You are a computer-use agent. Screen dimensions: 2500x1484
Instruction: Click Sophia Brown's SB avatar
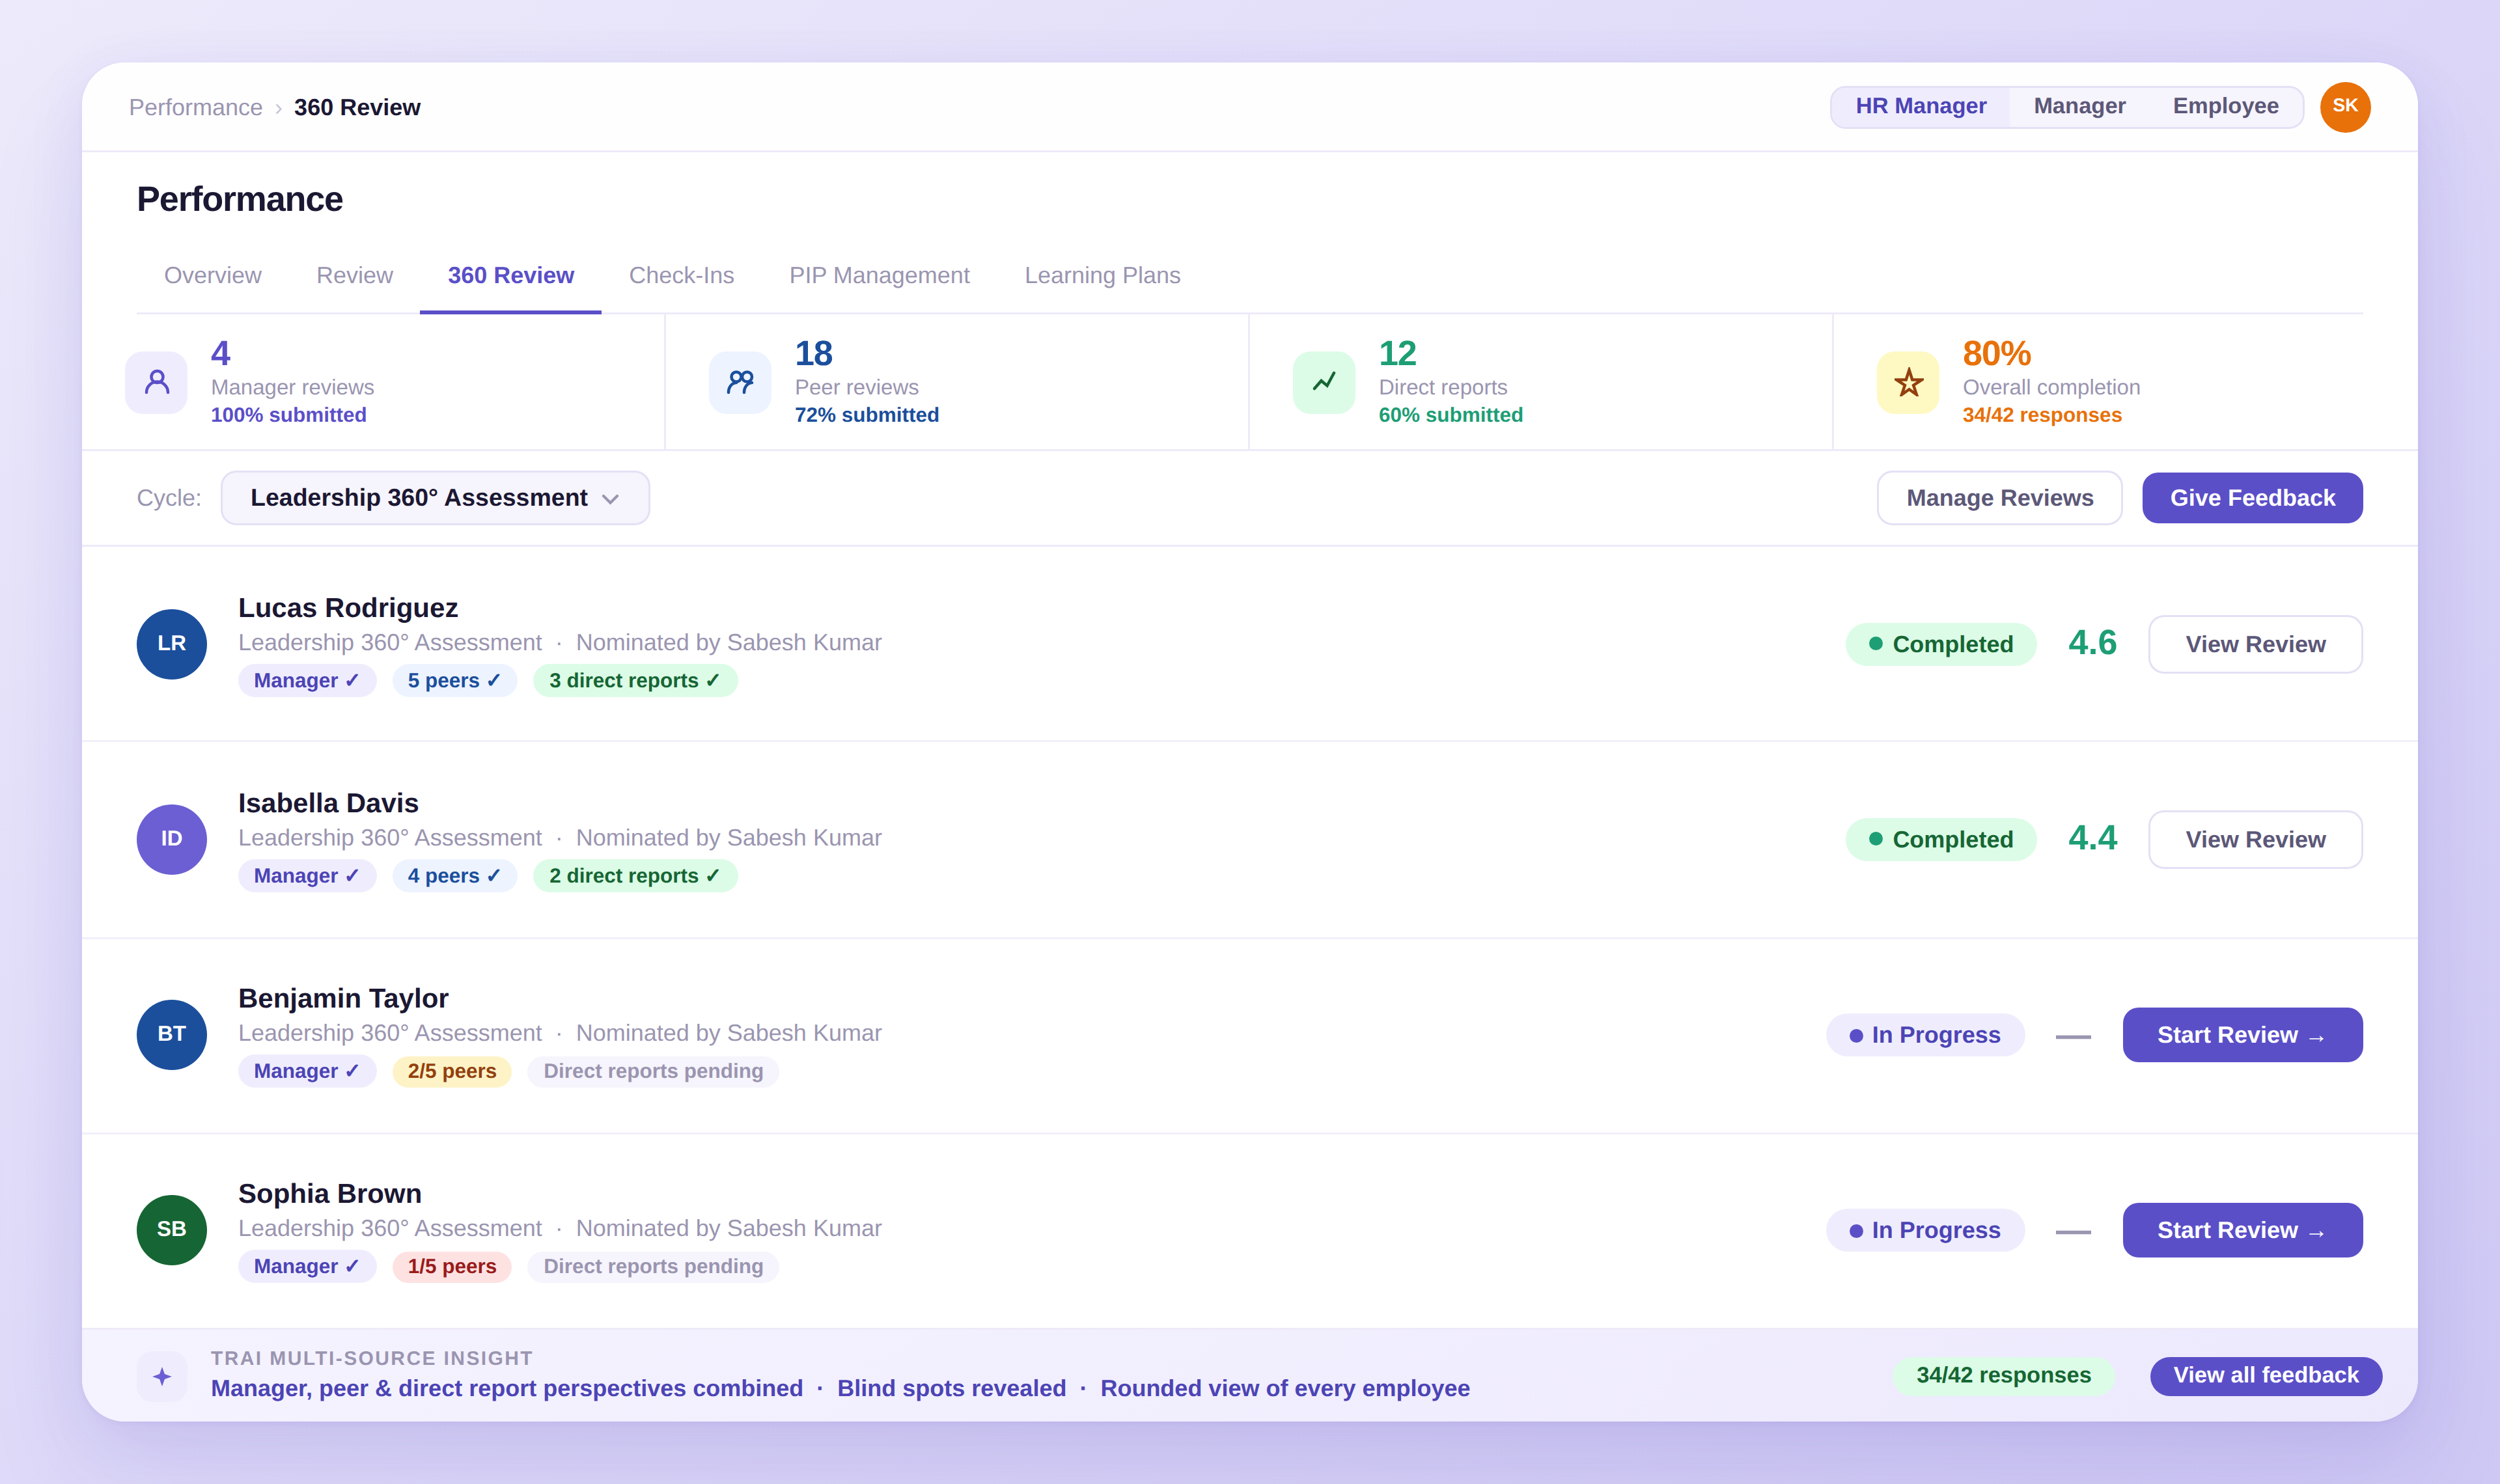point(172,1230)
